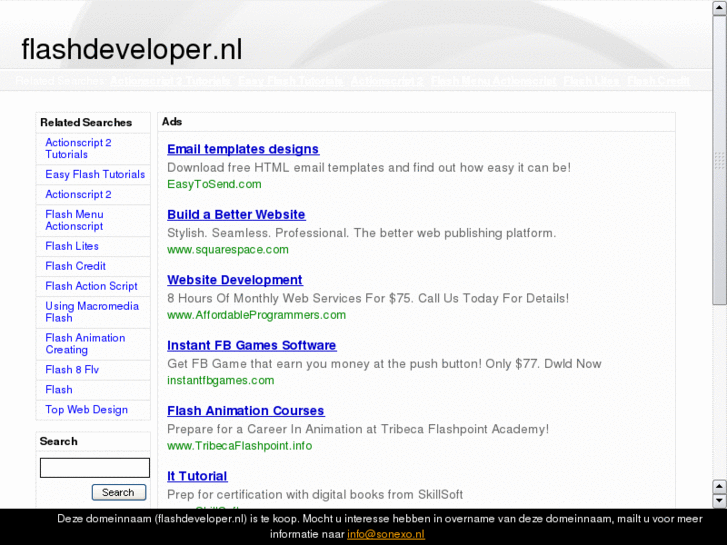Go to Using Macromedia Flash link
The width and height of the screenshot is (727, 545).
click(91, 312)
